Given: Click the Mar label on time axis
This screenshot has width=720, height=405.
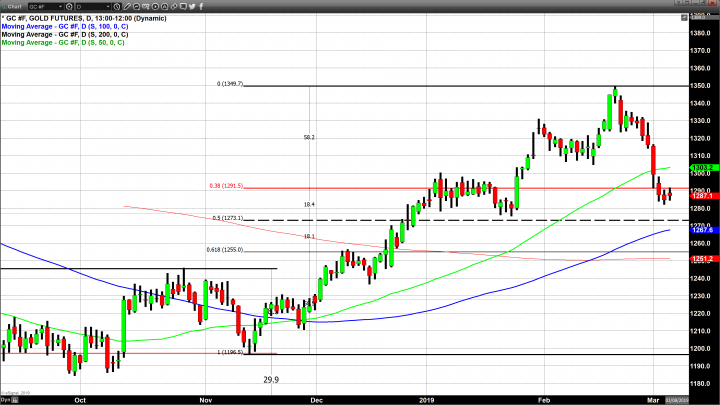Looking at the screenshot, I should tap(653, 400).
